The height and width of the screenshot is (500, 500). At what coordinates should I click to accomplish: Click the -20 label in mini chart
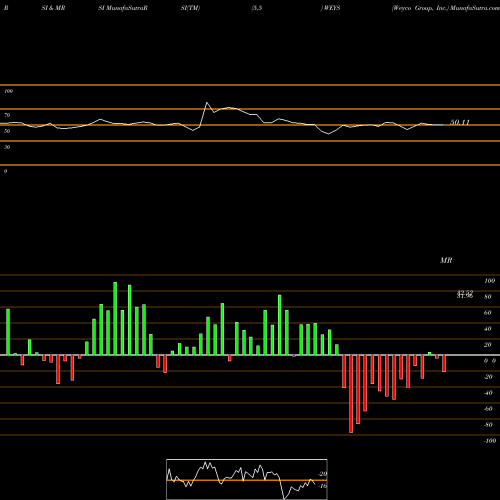323,474
